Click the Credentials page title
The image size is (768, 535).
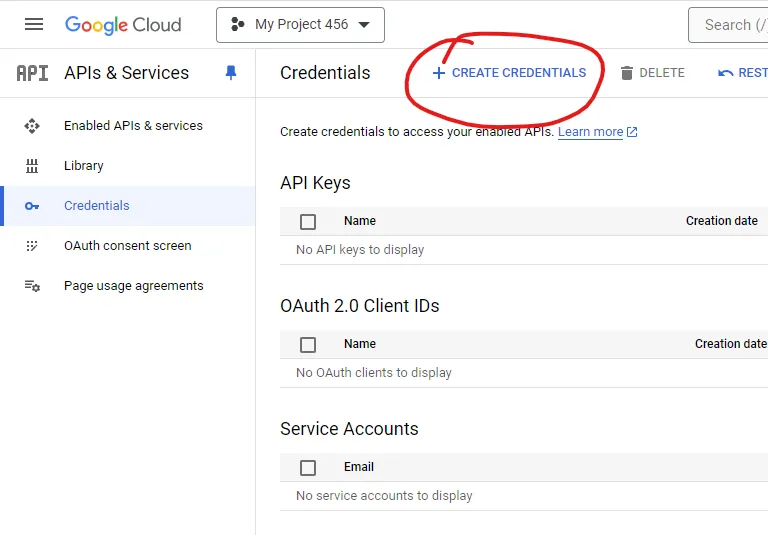click(325, 73)
